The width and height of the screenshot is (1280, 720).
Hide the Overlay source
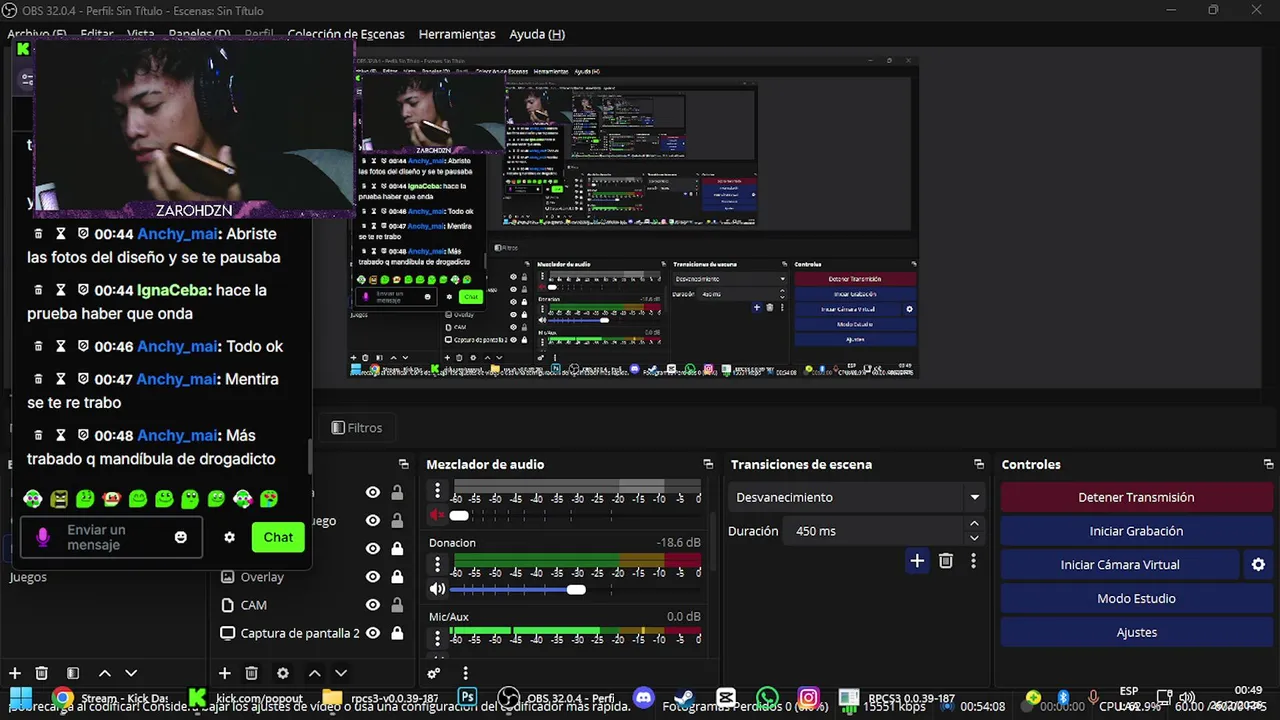pyautogui.click(x=373, y=577)
